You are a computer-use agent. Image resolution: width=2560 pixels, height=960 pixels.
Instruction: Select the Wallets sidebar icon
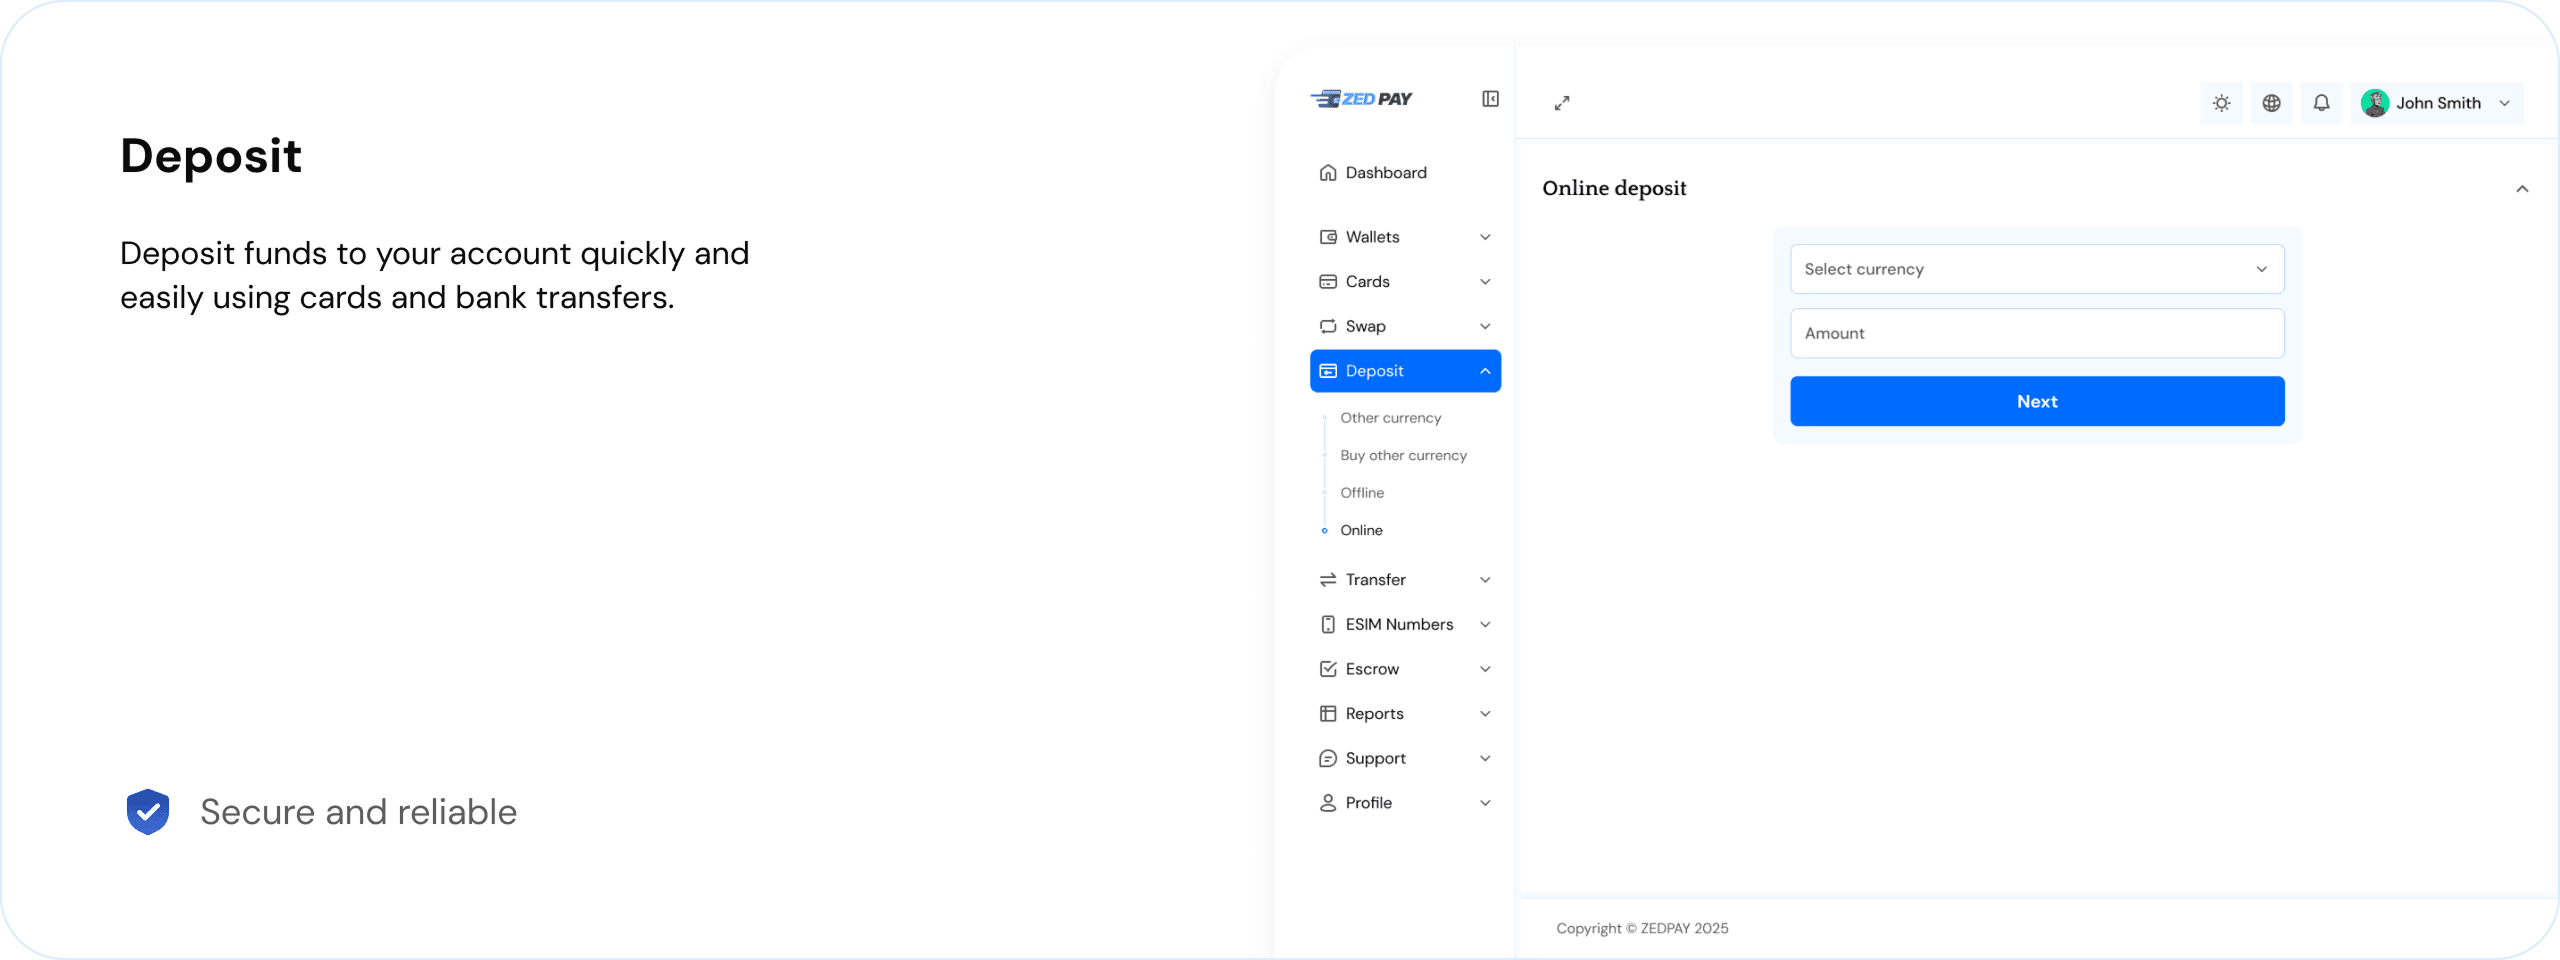[x=1327, y=236]
